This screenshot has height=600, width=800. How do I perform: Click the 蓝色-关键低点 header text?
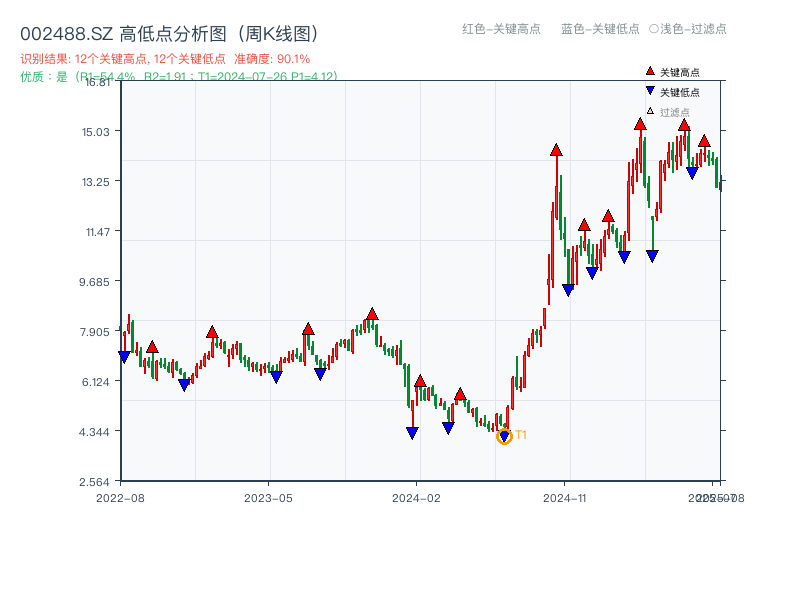600,29
